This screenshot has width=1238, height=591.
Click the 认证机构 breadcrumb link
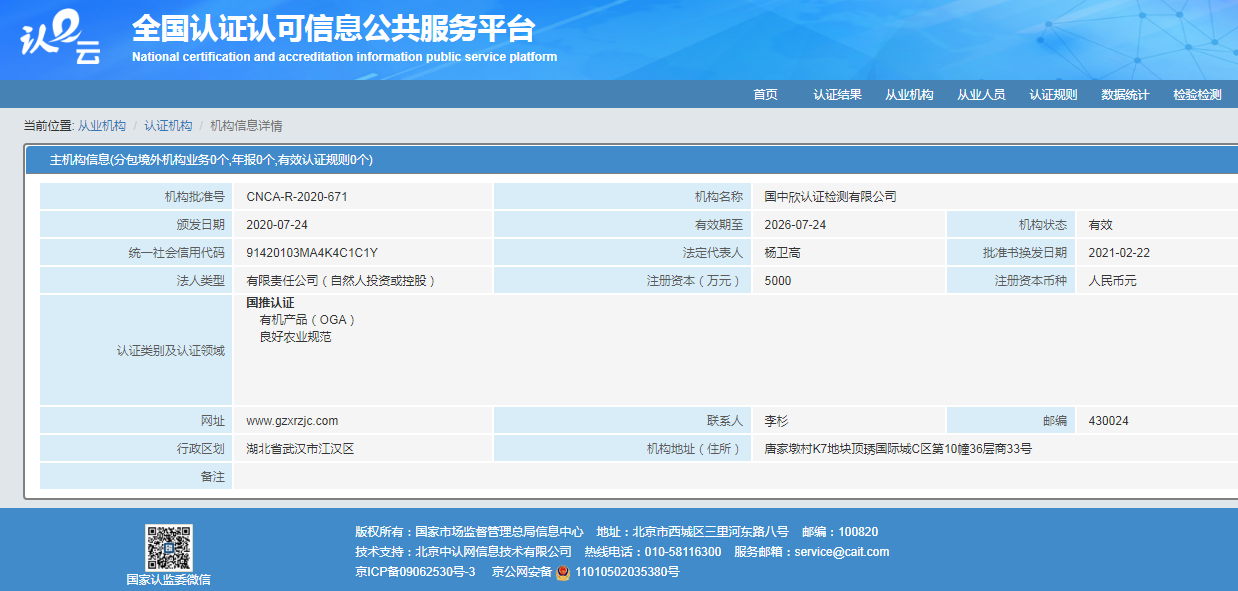pyautogui.click(x=168, y=126)
